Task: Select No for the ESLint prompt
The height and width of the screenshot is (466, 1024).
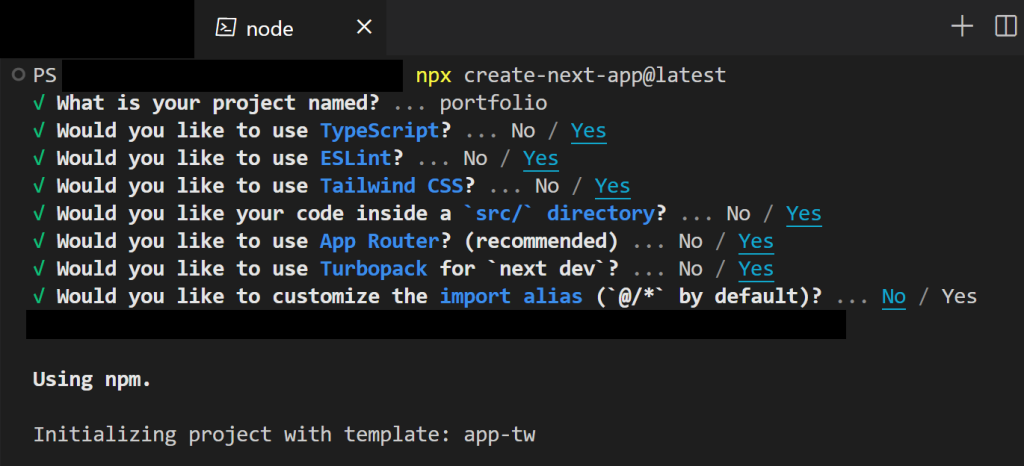Action: [x=475, y=158]
